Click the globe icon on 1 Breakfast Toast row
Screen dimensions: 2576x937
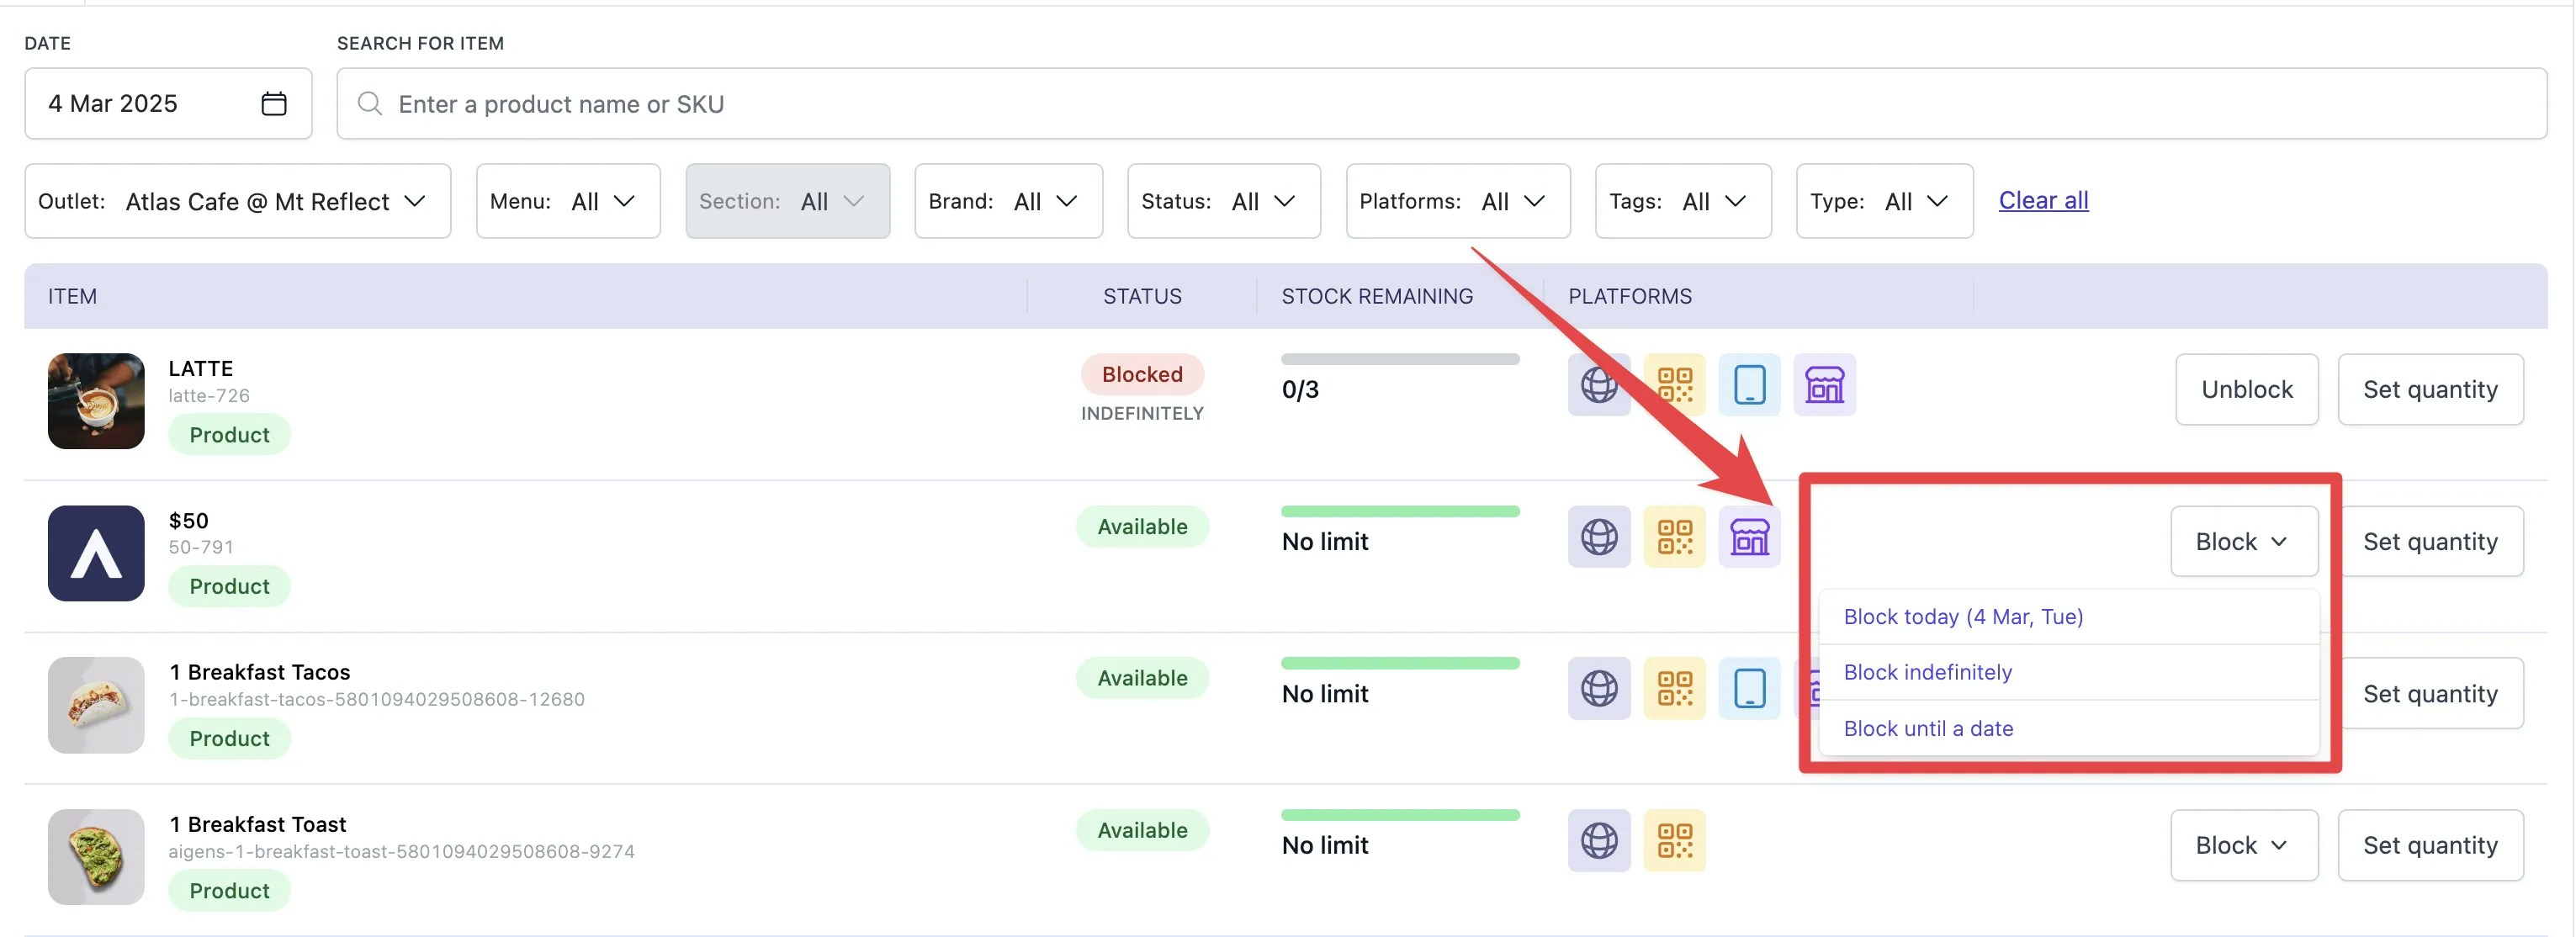point(1598,841)
